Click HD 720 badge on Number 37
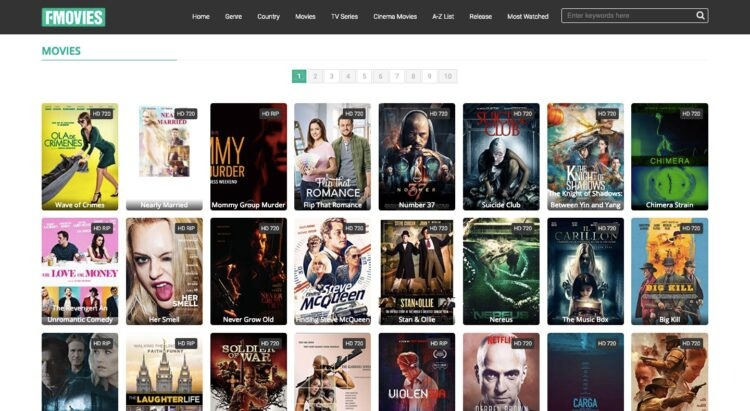The image size is (750, 411). pyautogui.click(x=439, y=113)
